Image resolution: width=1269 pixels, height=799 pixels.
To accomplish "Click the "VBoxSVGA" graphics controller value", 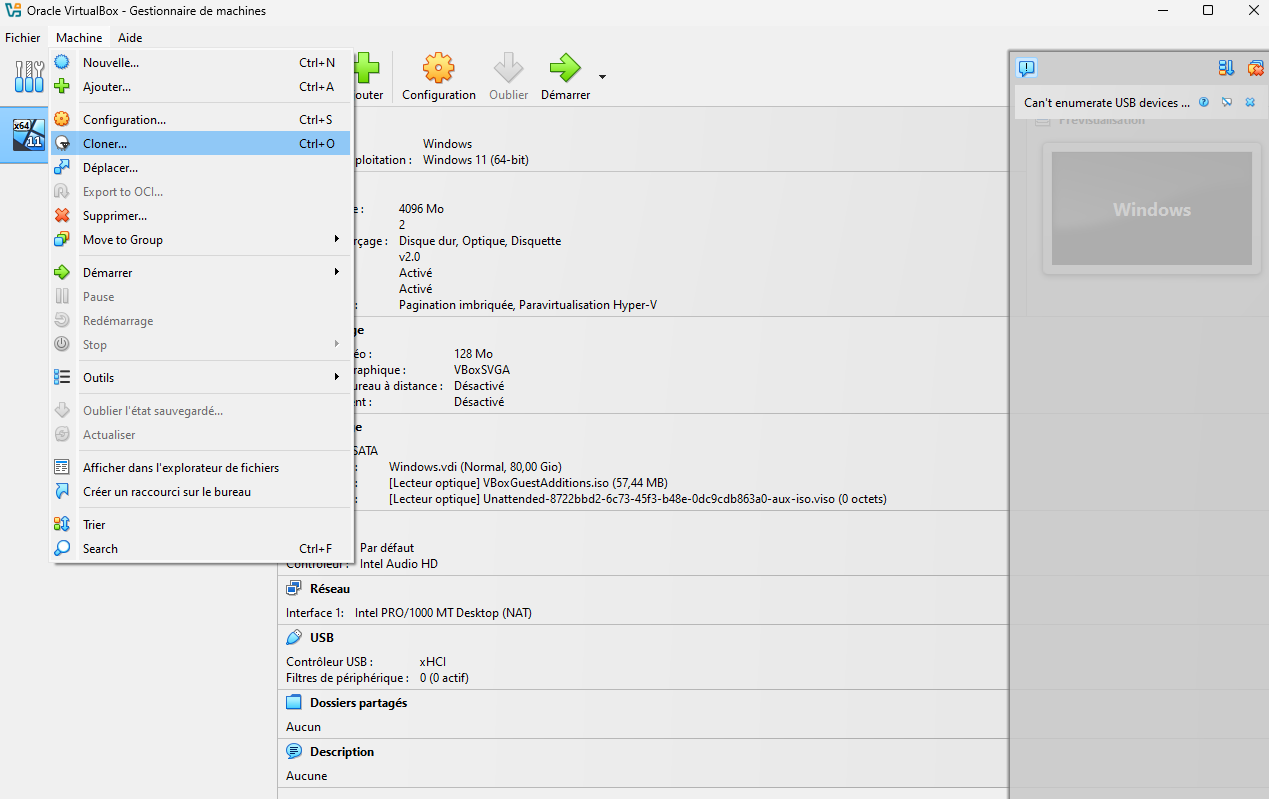I will [x=482, y=370].
